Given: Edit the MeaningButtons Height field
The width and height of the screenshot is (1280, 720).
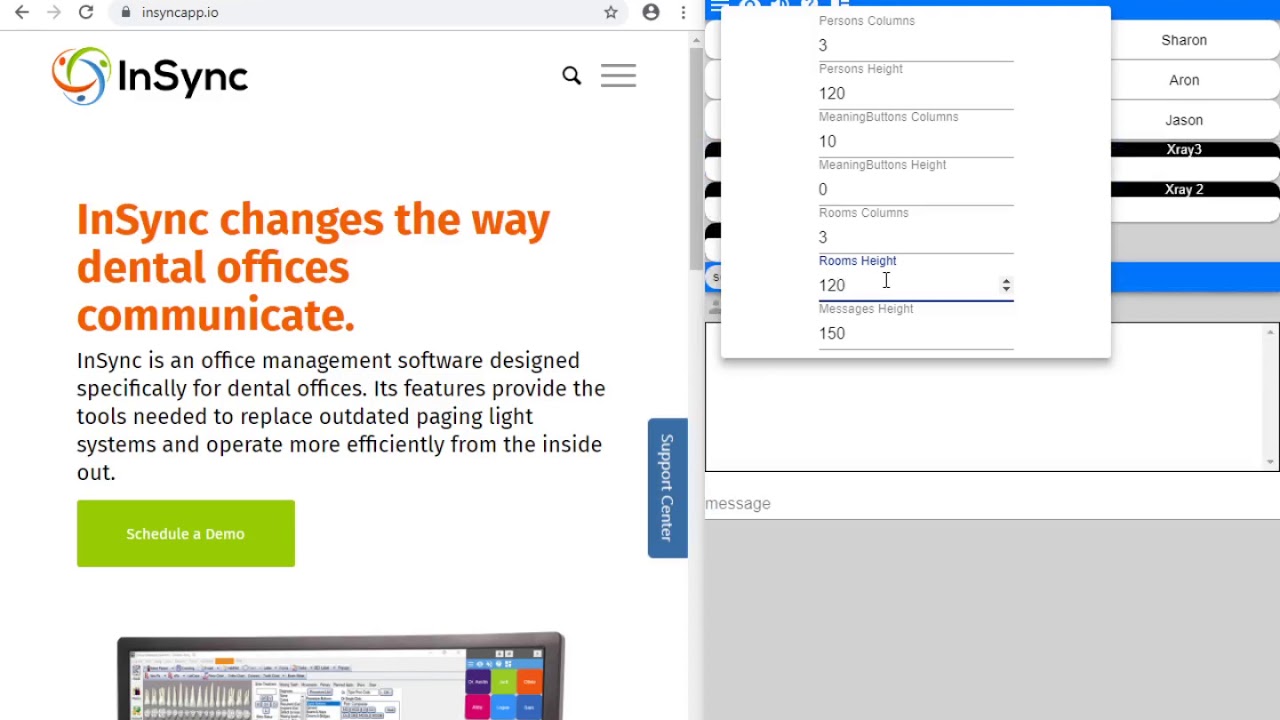Looking at the screenshot, I should [916, 189].
